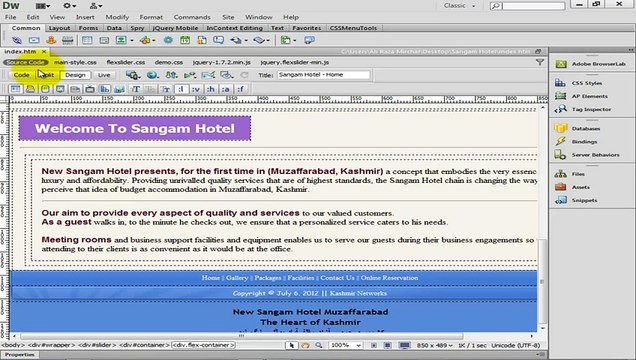Viewport: 636px width, 360px height.
Task: Open the Databases panel
Action: coord(578,129)
